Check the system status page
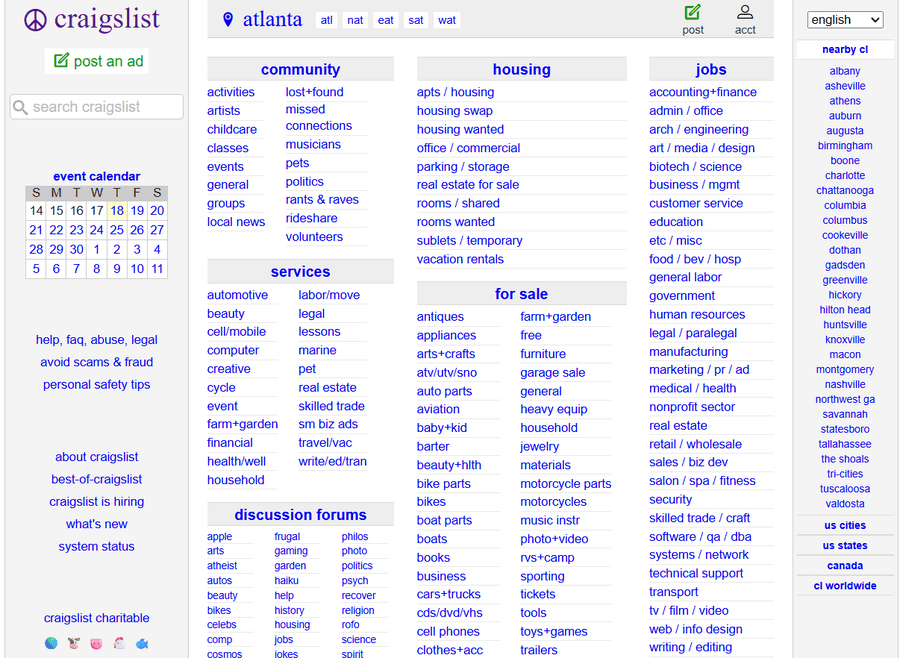Viewport: 900px width, 658px height. pyautogui.click(x=96, y=547)
